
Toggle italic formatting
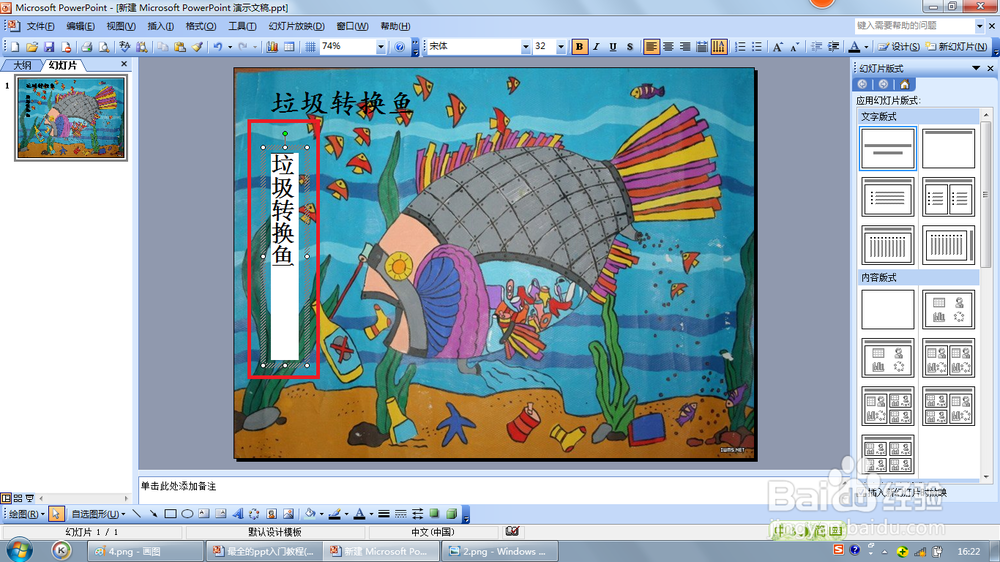(x=596, y=47)
